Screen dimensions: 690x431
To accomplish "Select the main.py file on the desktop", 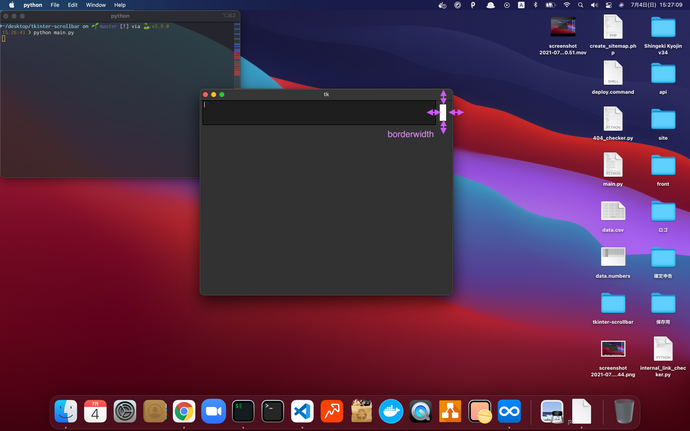I will (613, 169).
